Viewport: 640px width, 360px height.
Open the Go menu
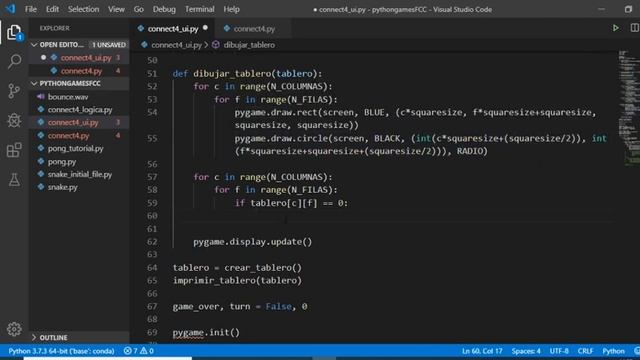tap(139, 9)
